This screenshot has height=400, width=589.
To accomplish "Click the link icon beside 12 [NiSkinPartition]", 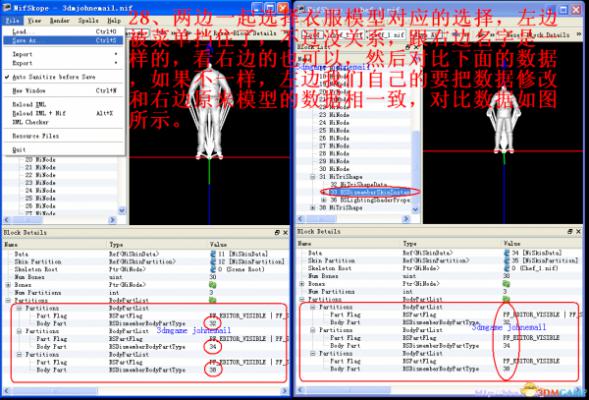I will (x=213, y=261).
